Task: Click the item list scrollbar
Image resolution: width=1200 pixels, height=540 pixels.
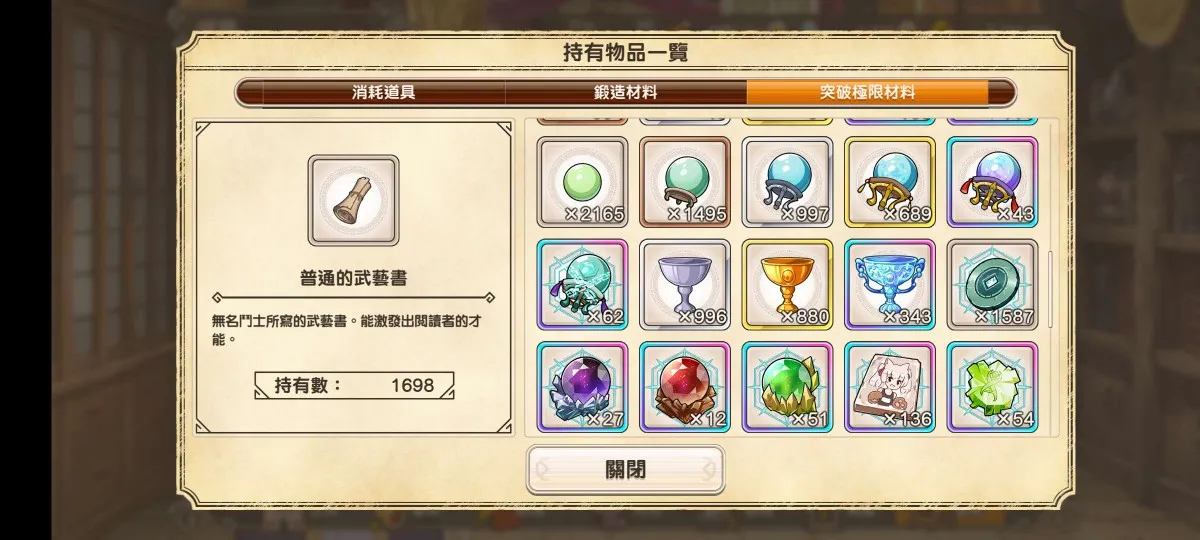Action: click(x=1049, y=277)
